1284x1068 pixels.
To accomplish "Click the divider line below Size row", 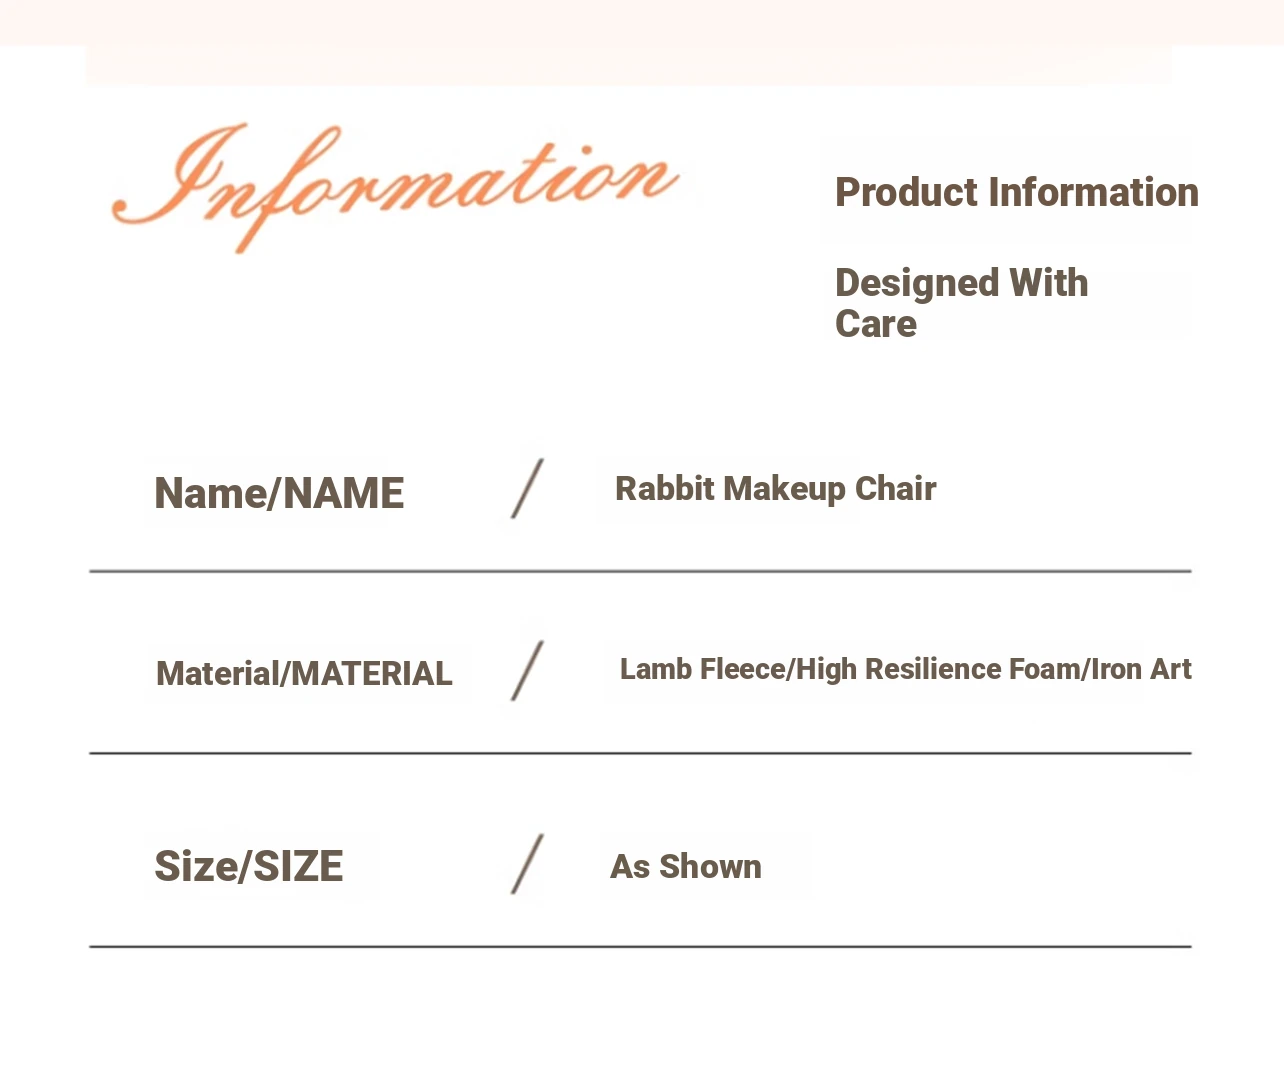I will tap(640, 946).
